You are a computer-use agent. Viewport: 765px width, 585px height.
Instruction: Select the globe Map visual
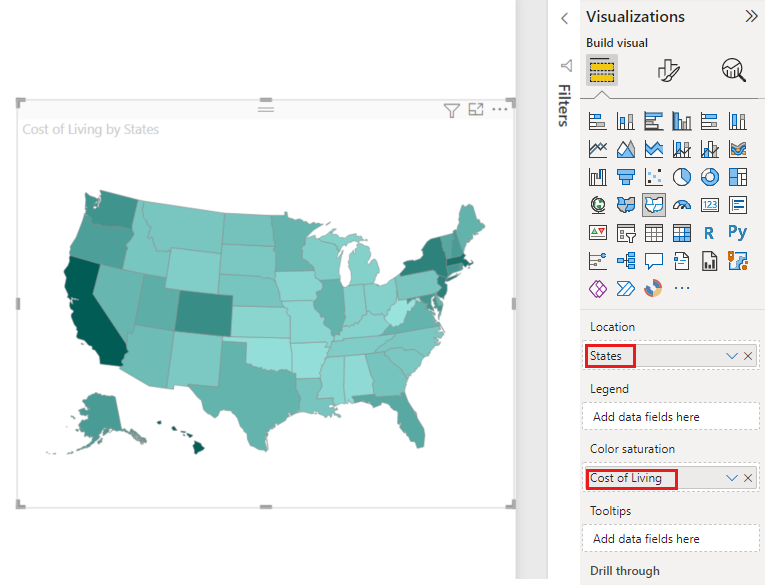pyautogui.click(x=598, y=205)
